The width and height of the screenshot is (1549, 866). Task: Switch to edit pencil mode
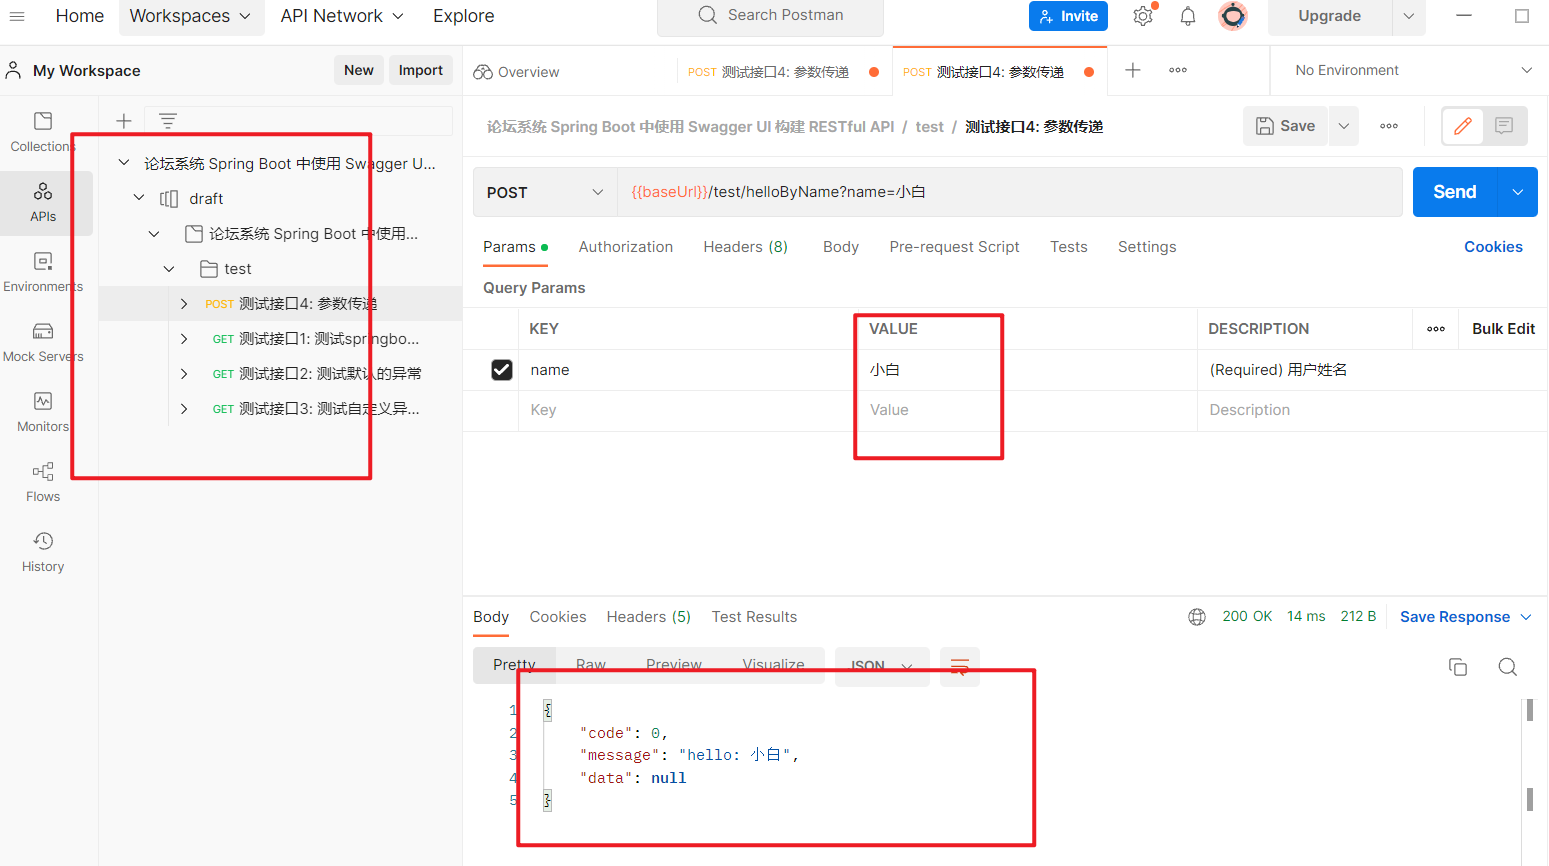(x=1463, y=126)
